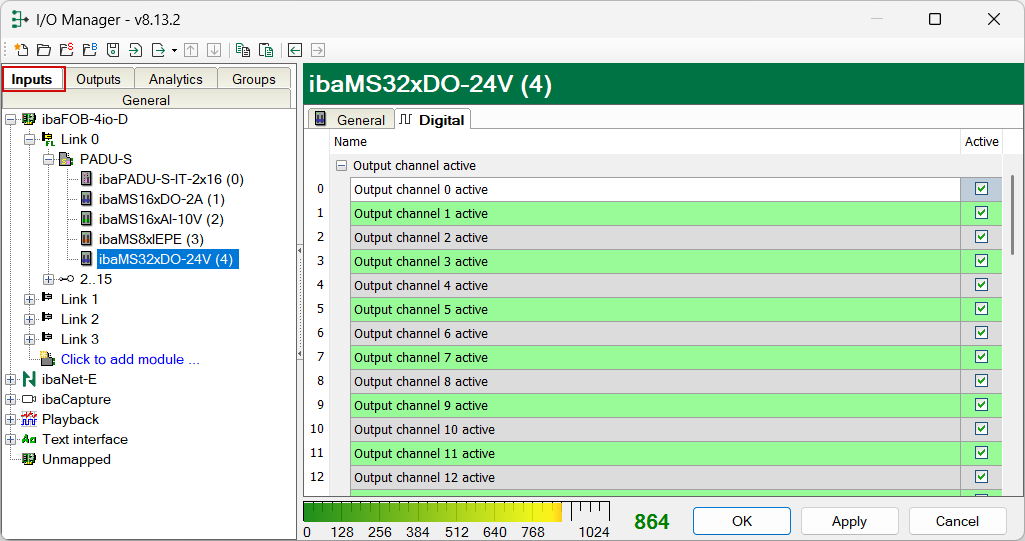Click the channel list vertical scrollbar
The width and height of the screenshot is (1025, 541).
point(1014,330)
